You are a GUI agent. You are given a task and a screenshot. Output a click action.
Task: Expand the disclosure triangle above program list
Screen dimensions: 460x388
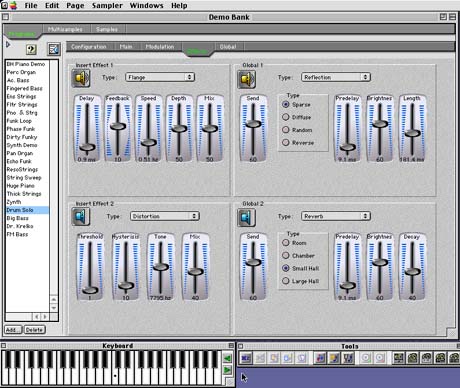pos(8,44)
